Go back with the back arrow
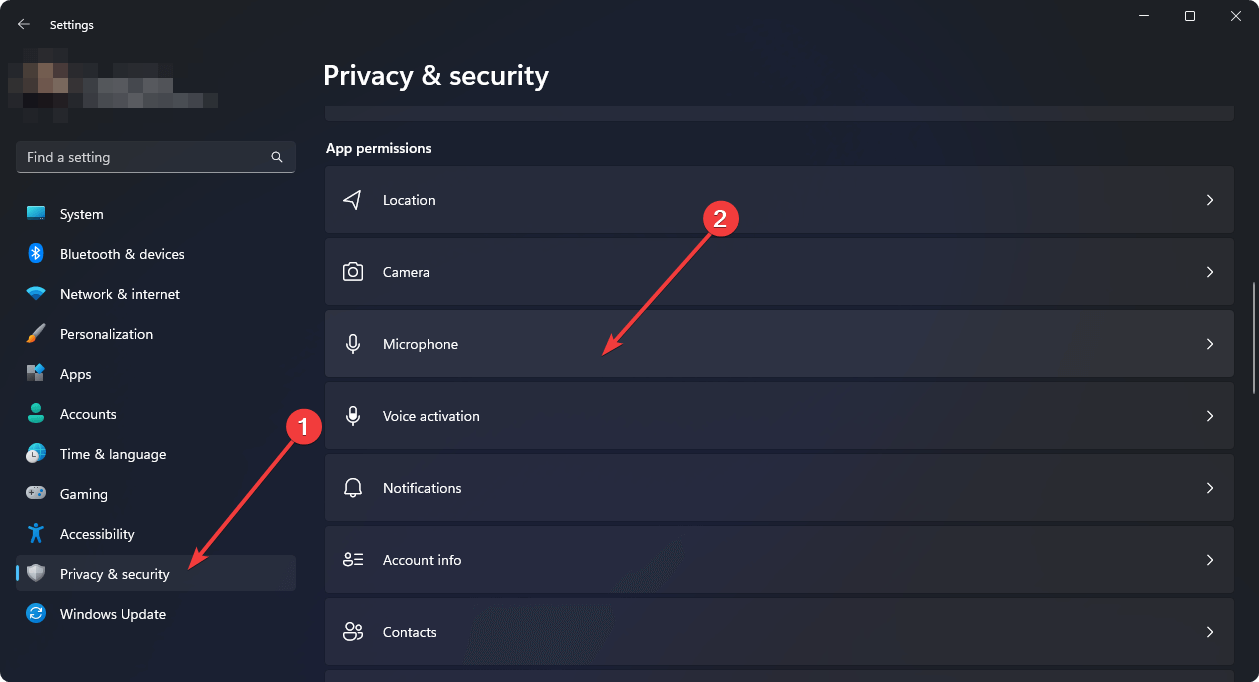Screen dimensions: 1259x682 point(24,24)
